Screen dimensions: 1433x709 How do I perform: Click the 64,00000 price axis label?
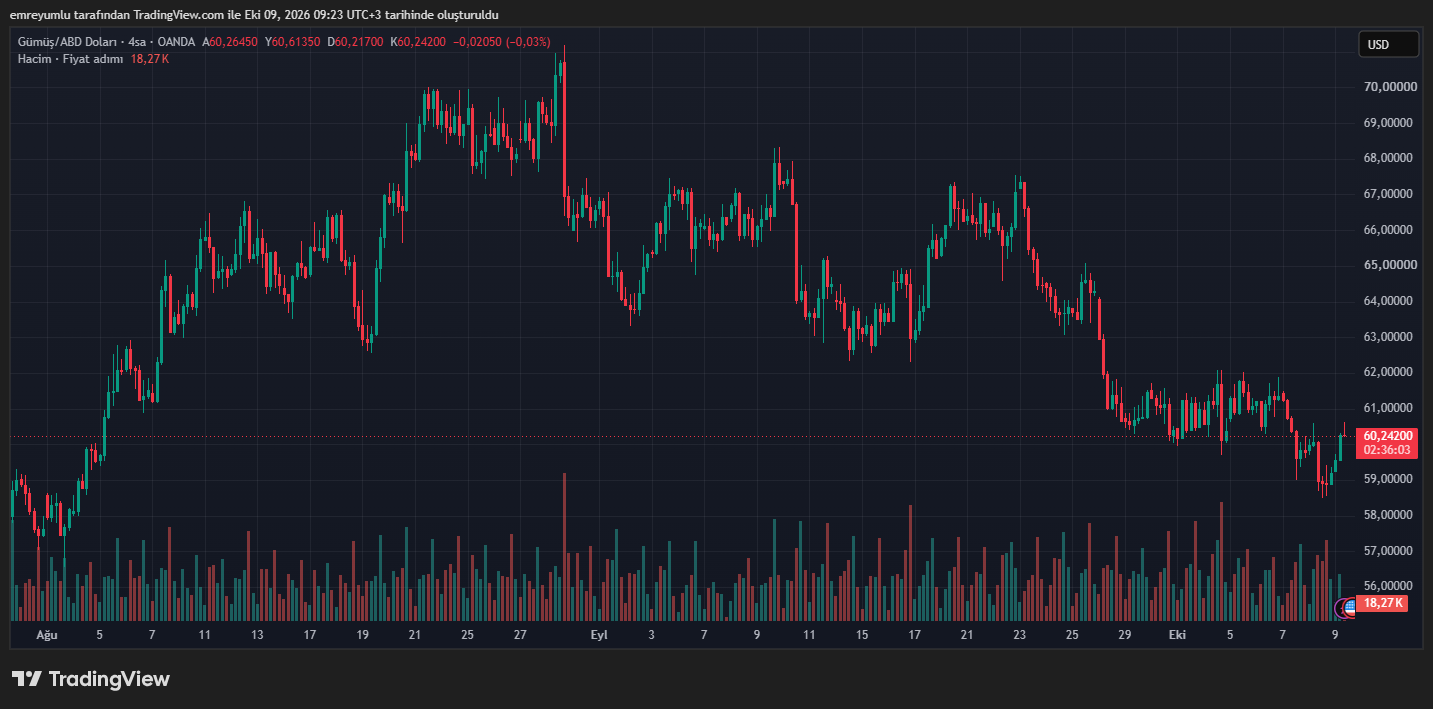click(1391, 301)
